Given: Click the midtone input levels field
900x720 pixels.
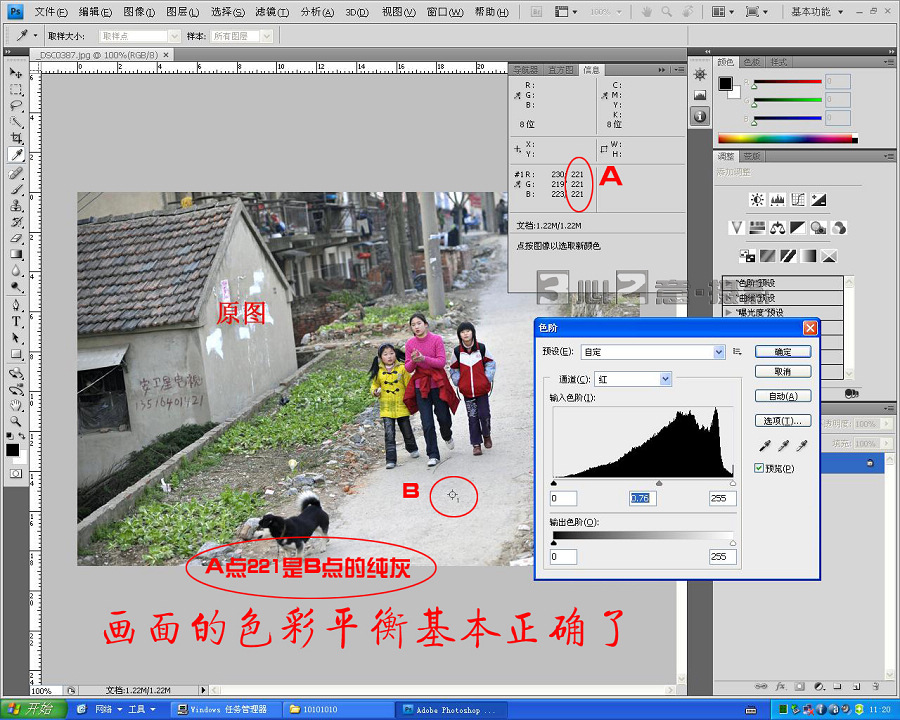Looking at the screenshot, I should [x=642, y=499].
